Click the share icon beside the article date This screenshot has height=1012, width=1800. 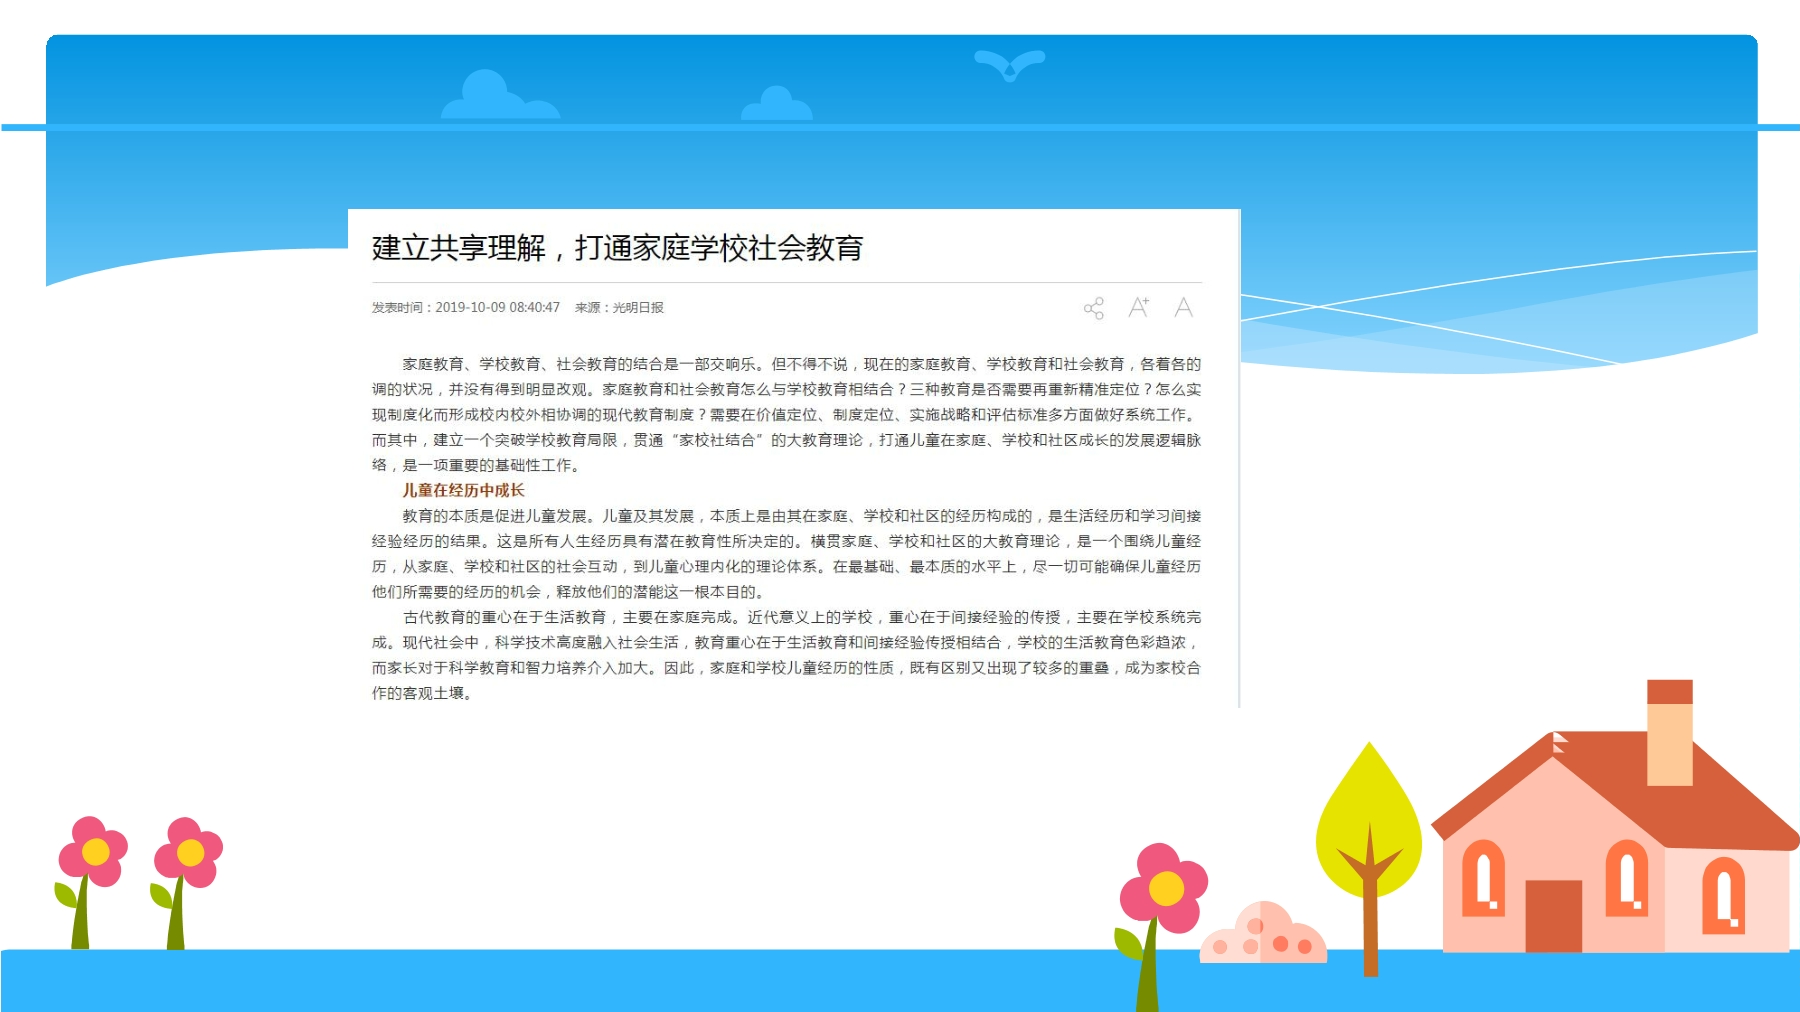1094,308
